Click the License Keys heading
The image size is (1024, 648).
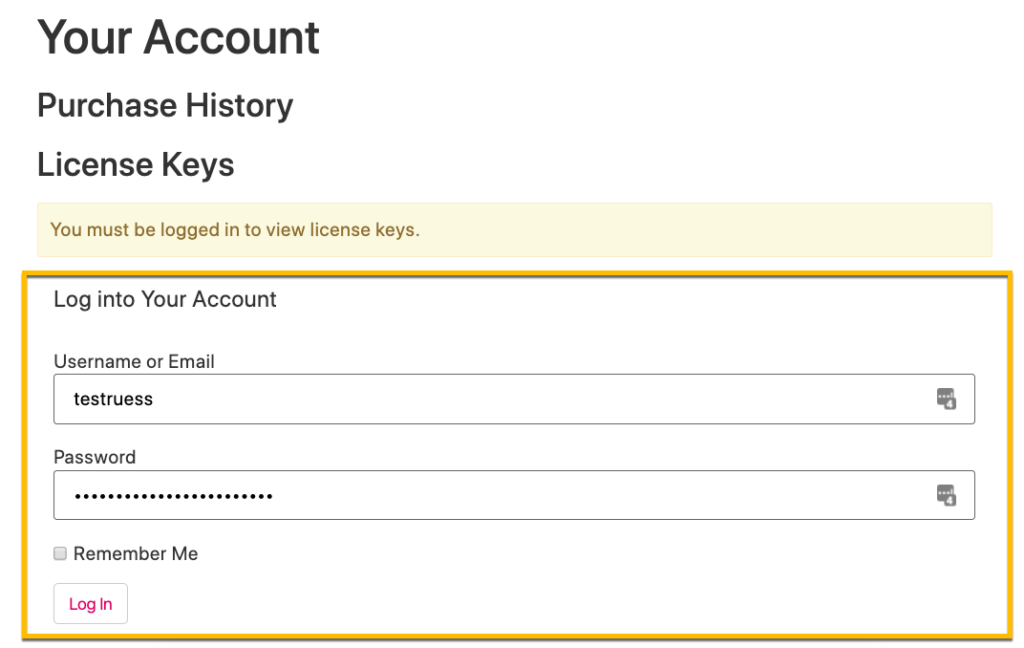point(135,164)
